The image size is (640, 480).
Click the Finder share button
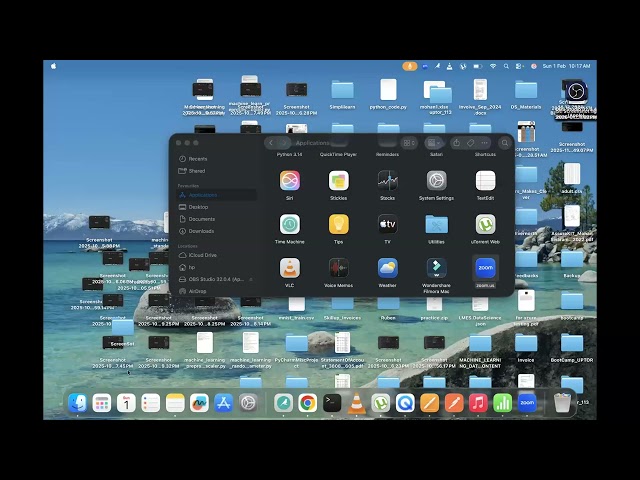pos(457,143)
